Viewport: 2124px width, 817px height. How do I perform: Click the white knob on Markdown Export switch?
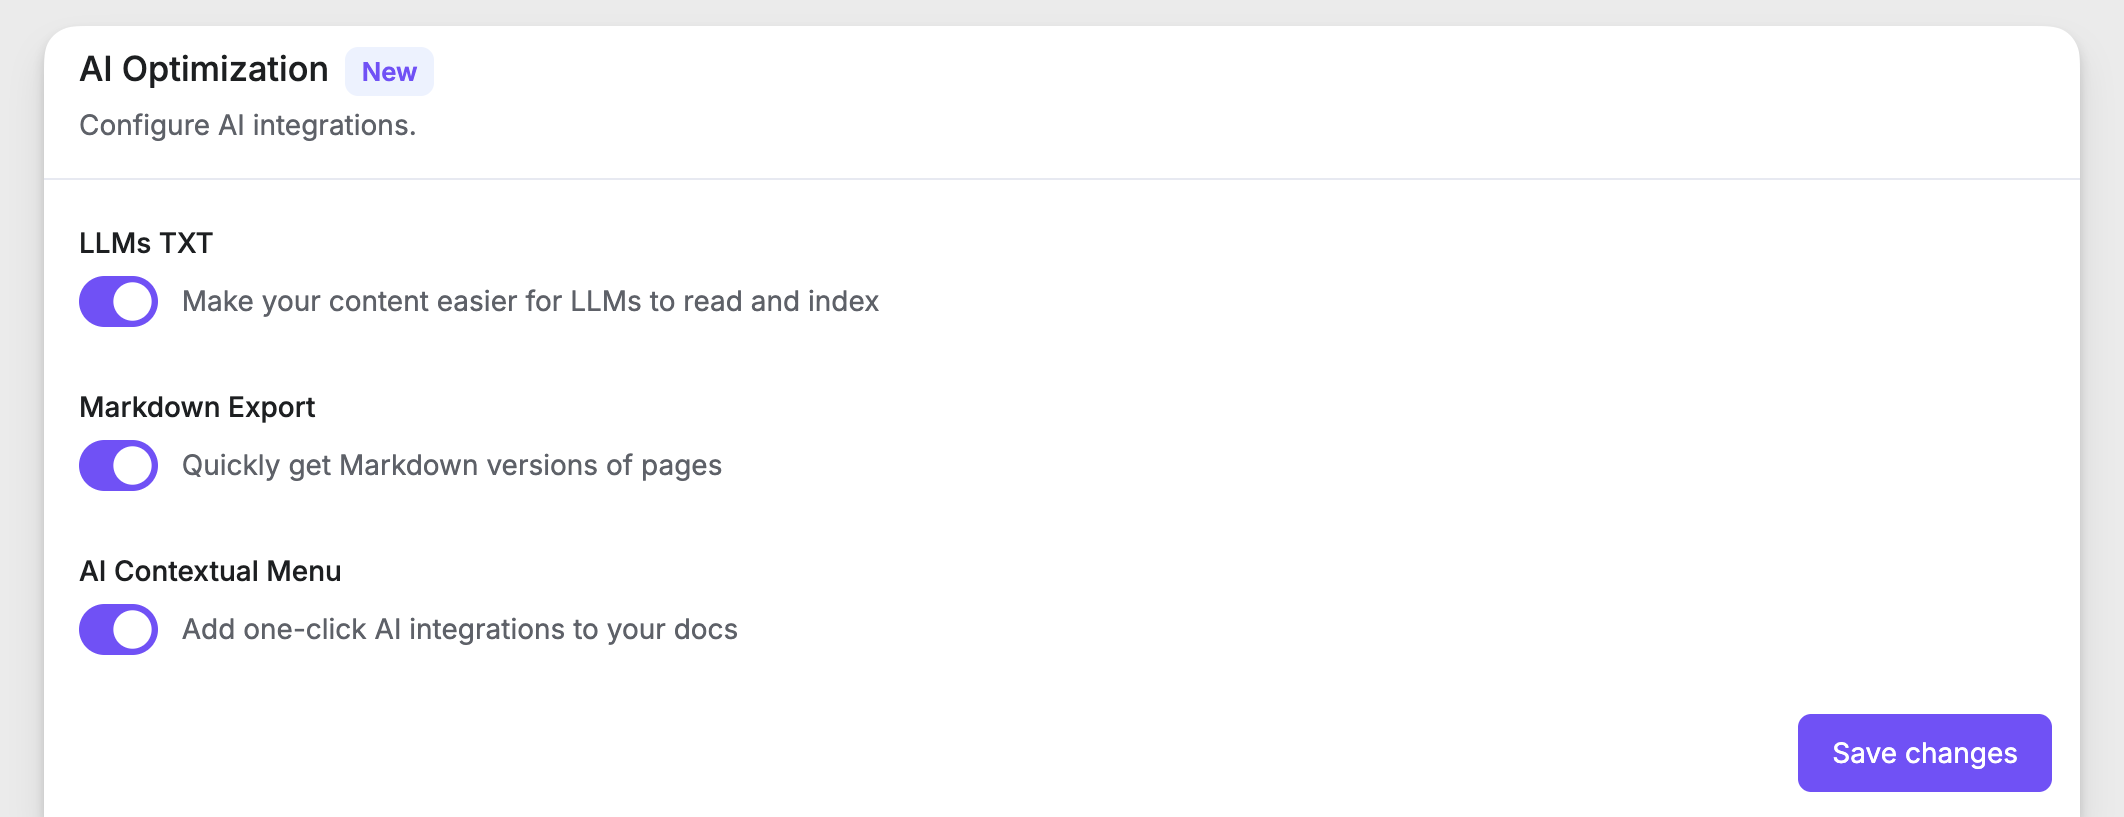pyautogui.click(x=134, y=465)
